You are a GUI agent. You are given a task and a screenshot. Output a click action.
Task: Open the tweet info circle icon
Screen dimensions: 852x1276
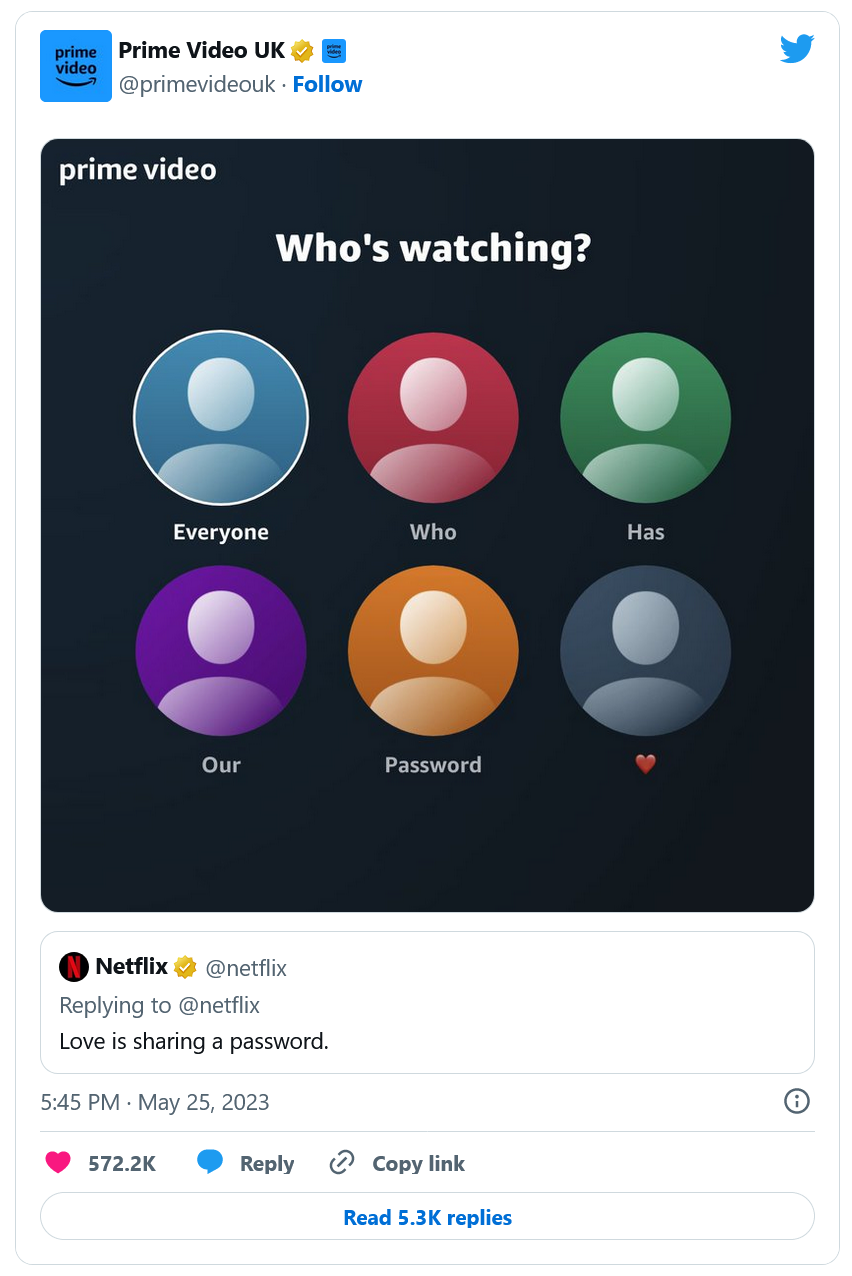[796, 1101]
